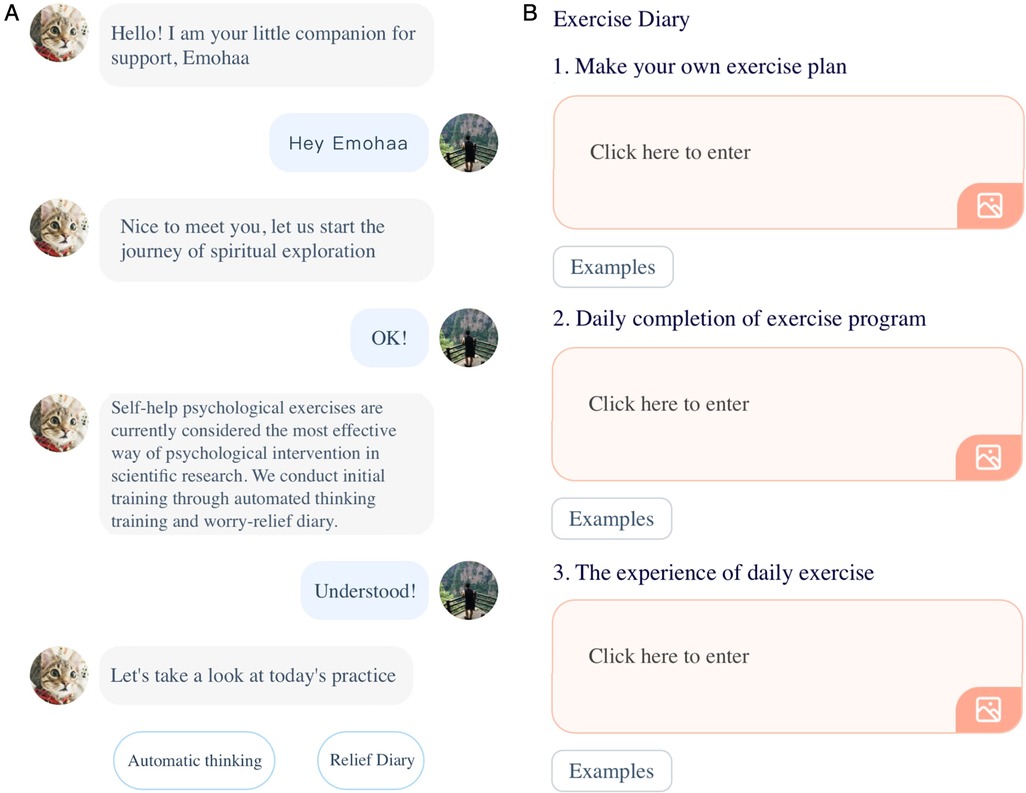Screen dimensions: 1026x793
Task: Open Examples under daily exercise experience
Action: coord(612,771)
